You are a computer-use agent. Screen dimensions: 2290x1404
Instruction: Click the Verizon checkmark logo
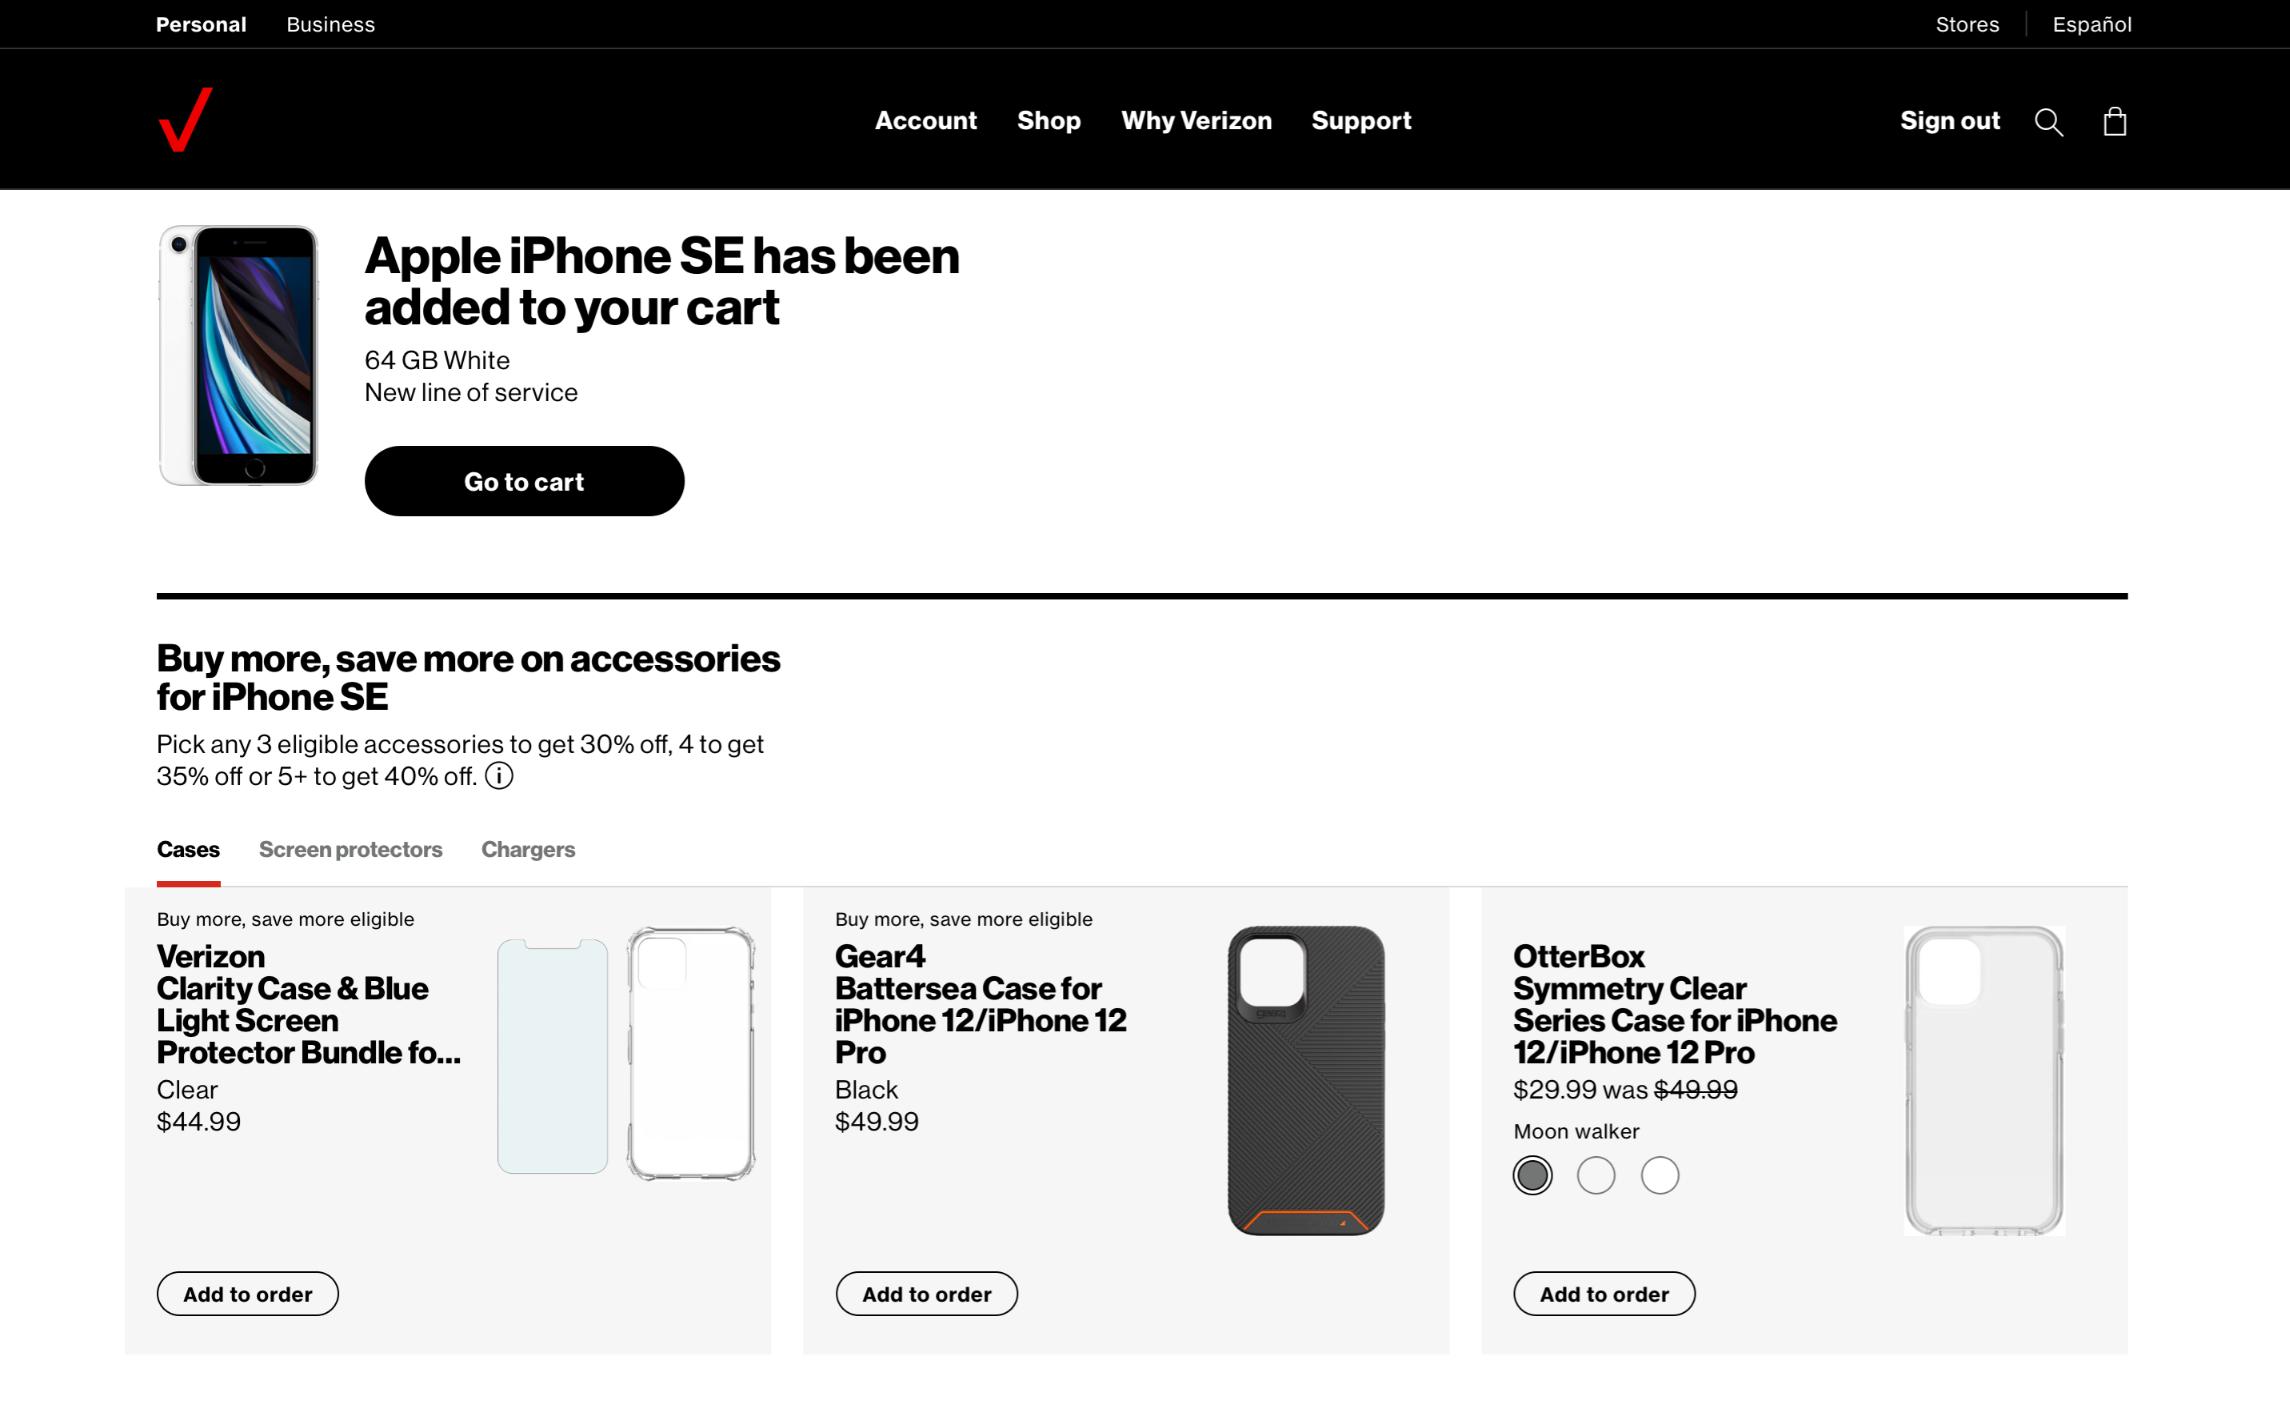tap(185, 120)
